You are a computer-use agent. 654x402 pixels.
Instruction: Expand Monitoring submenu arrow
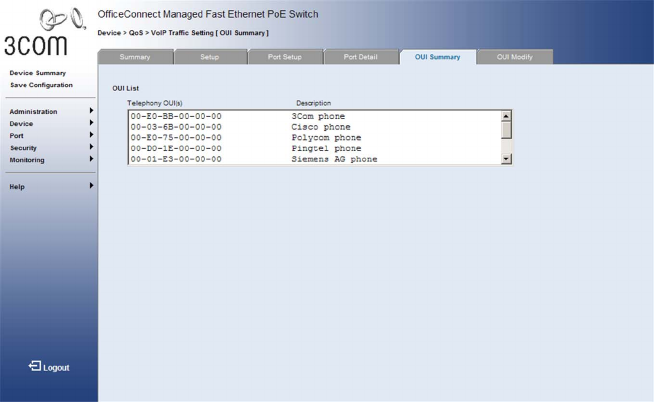[x=91, y=159]
